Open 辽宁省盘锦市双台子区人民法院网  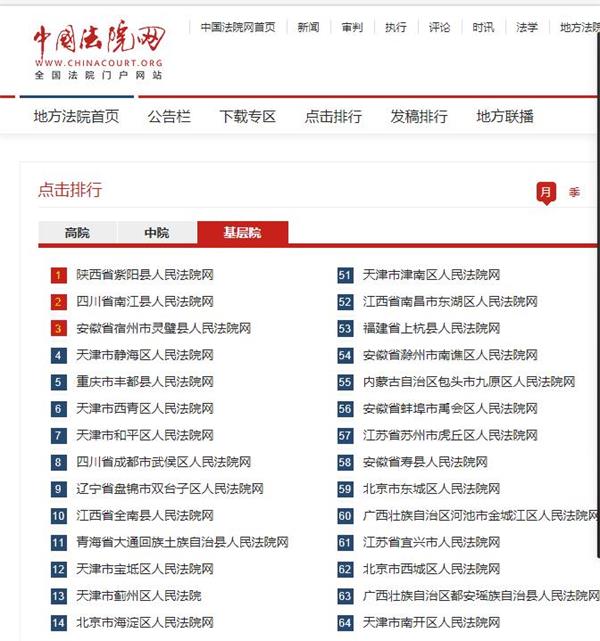point(170,489)
